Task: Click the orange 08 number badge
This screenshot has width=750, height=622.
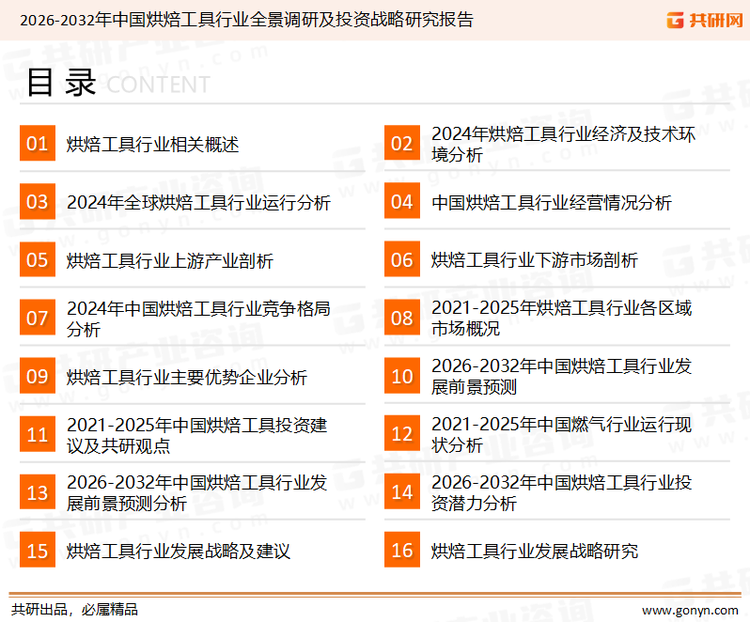Action: pos(402,318)
